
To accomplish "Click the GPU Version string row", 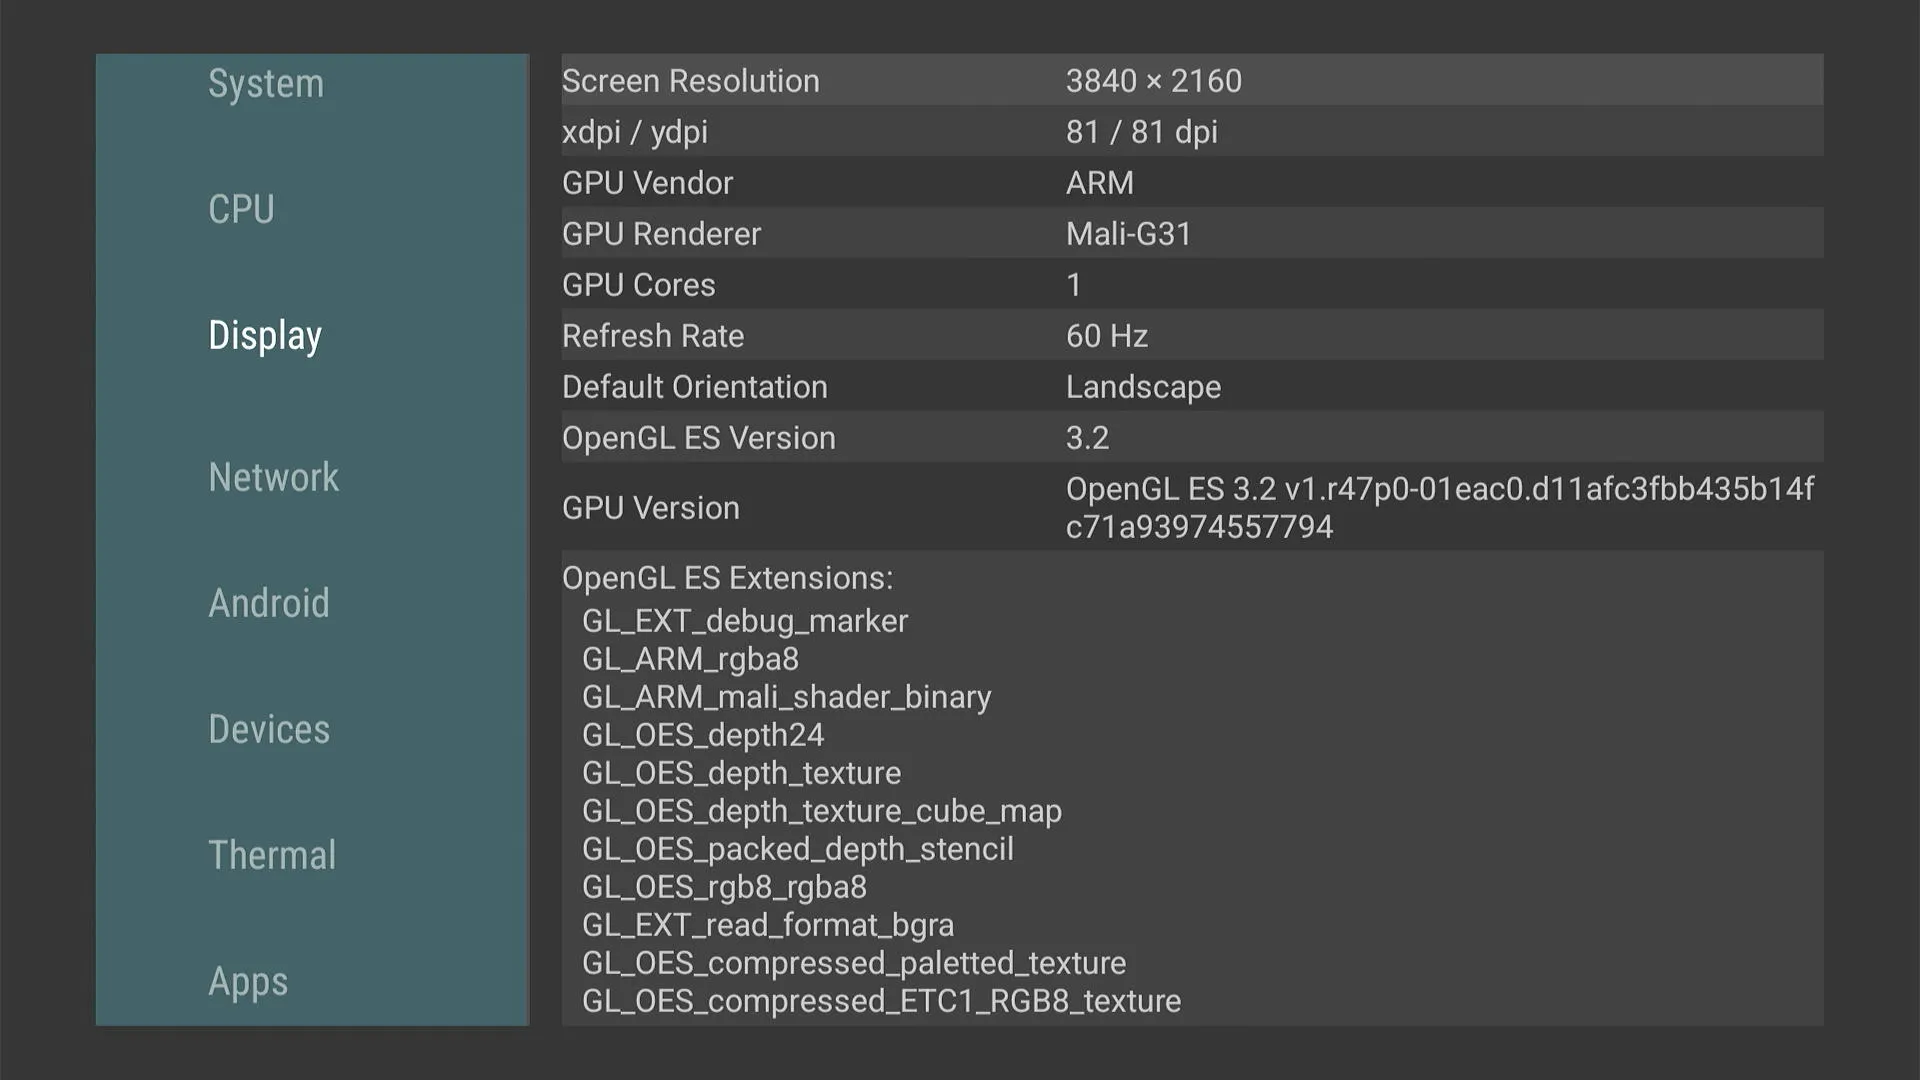I will 1190,508.
